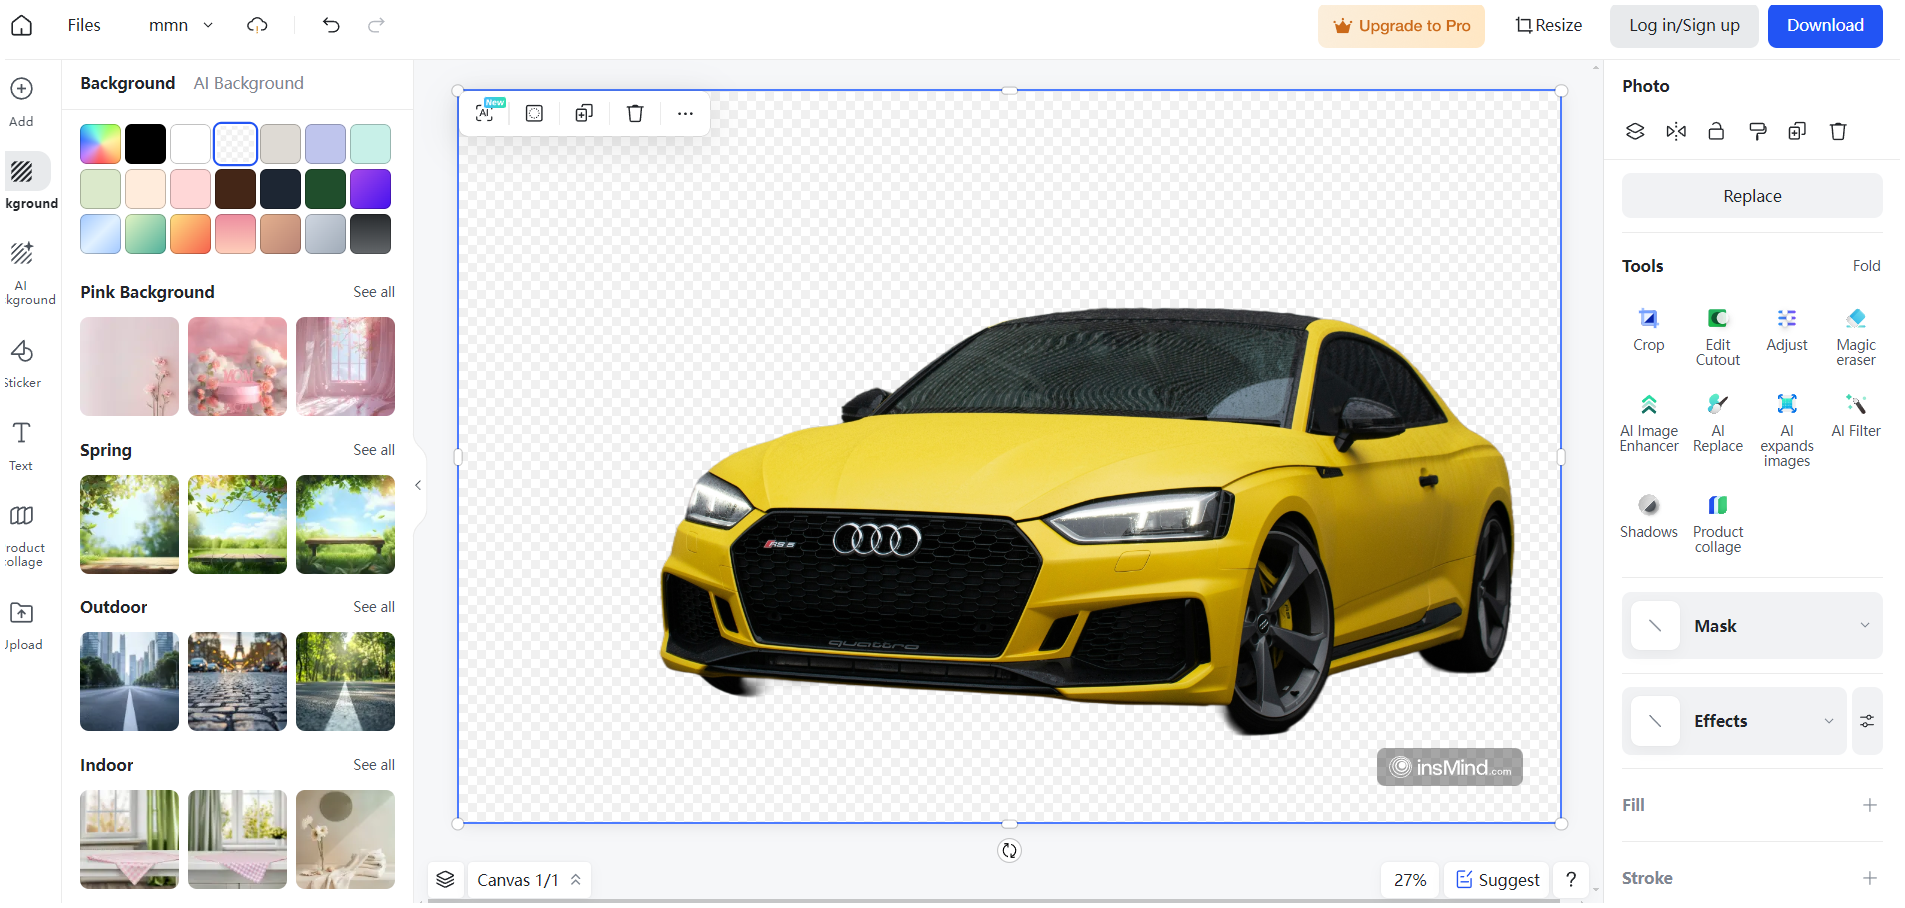Open Log in/Sign up

(1684, 26)
